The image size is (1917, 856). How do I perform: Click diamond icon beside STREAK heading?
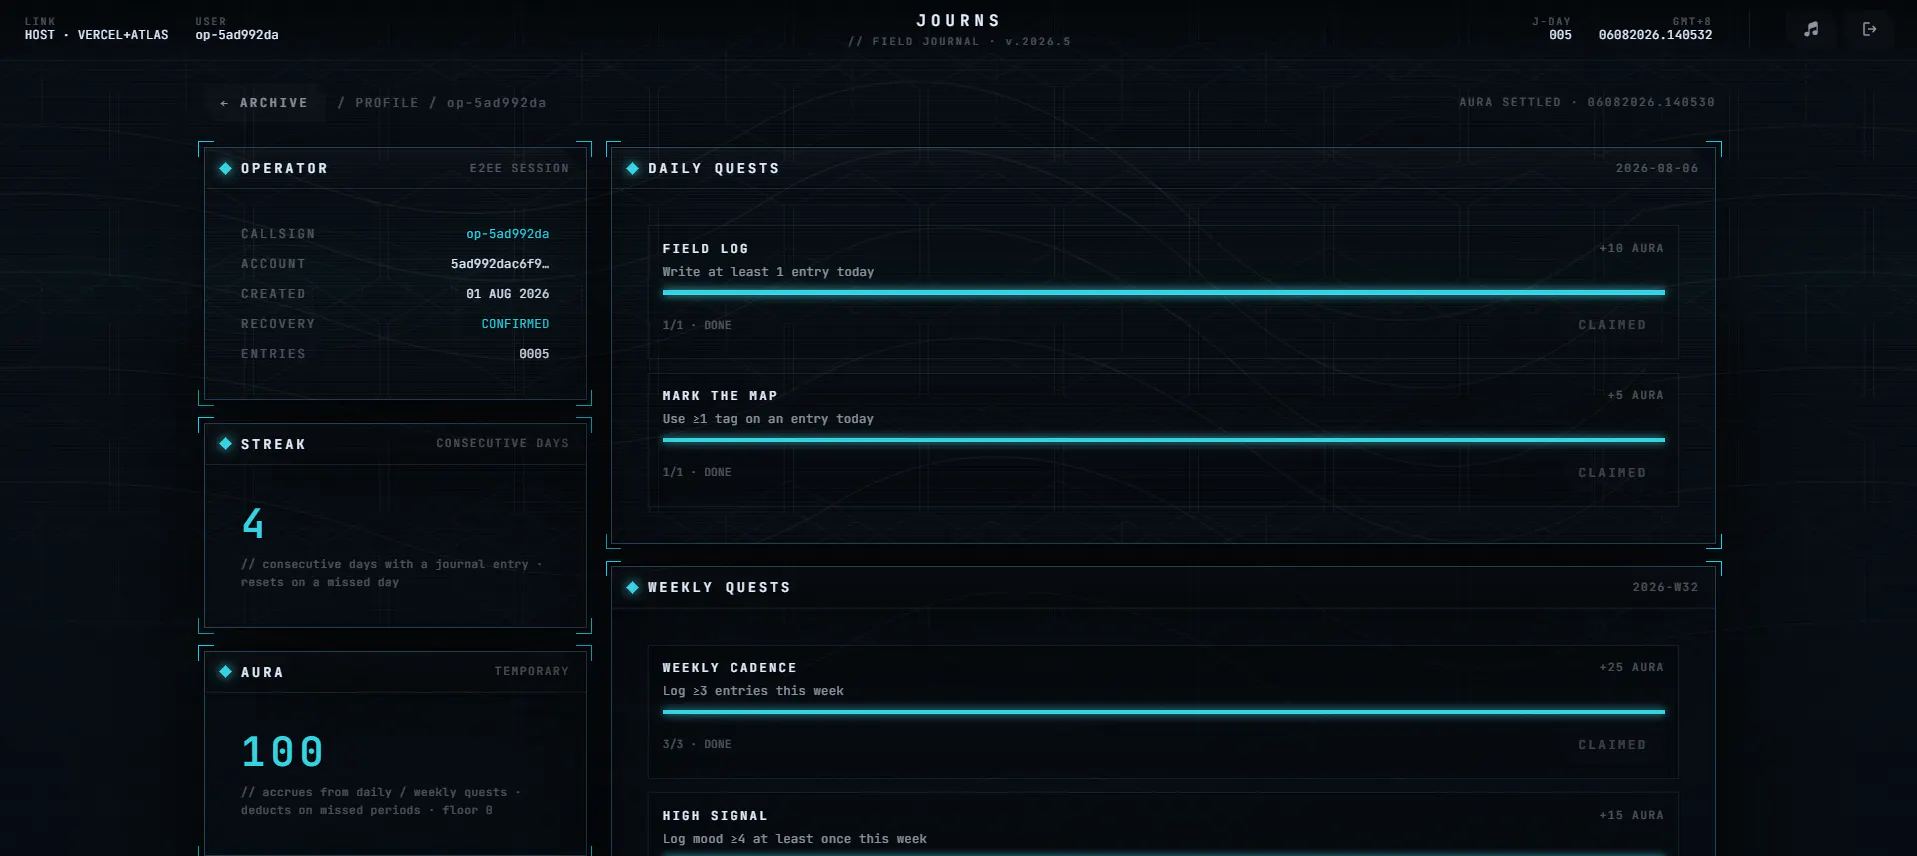[x=225, y=443]
